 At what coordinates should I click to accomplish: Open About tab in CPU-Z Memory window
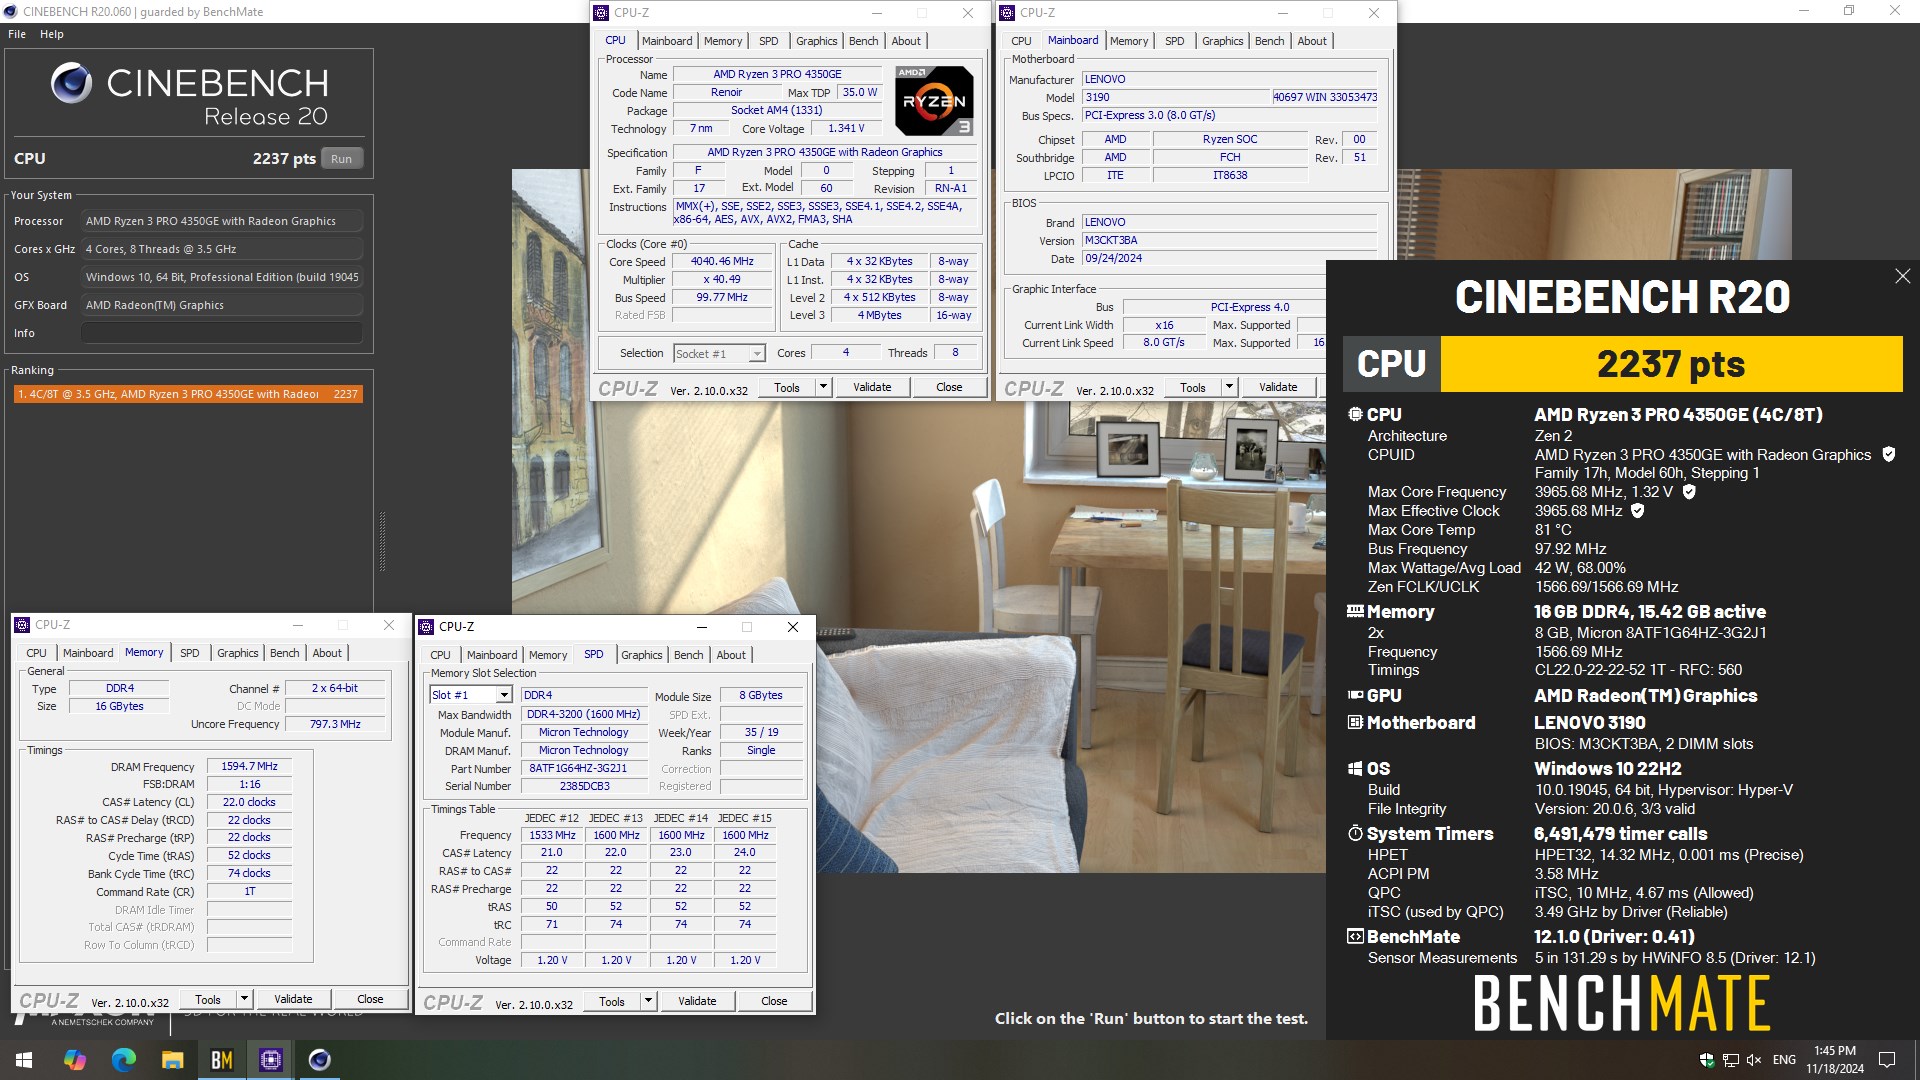tap(327, 653)
